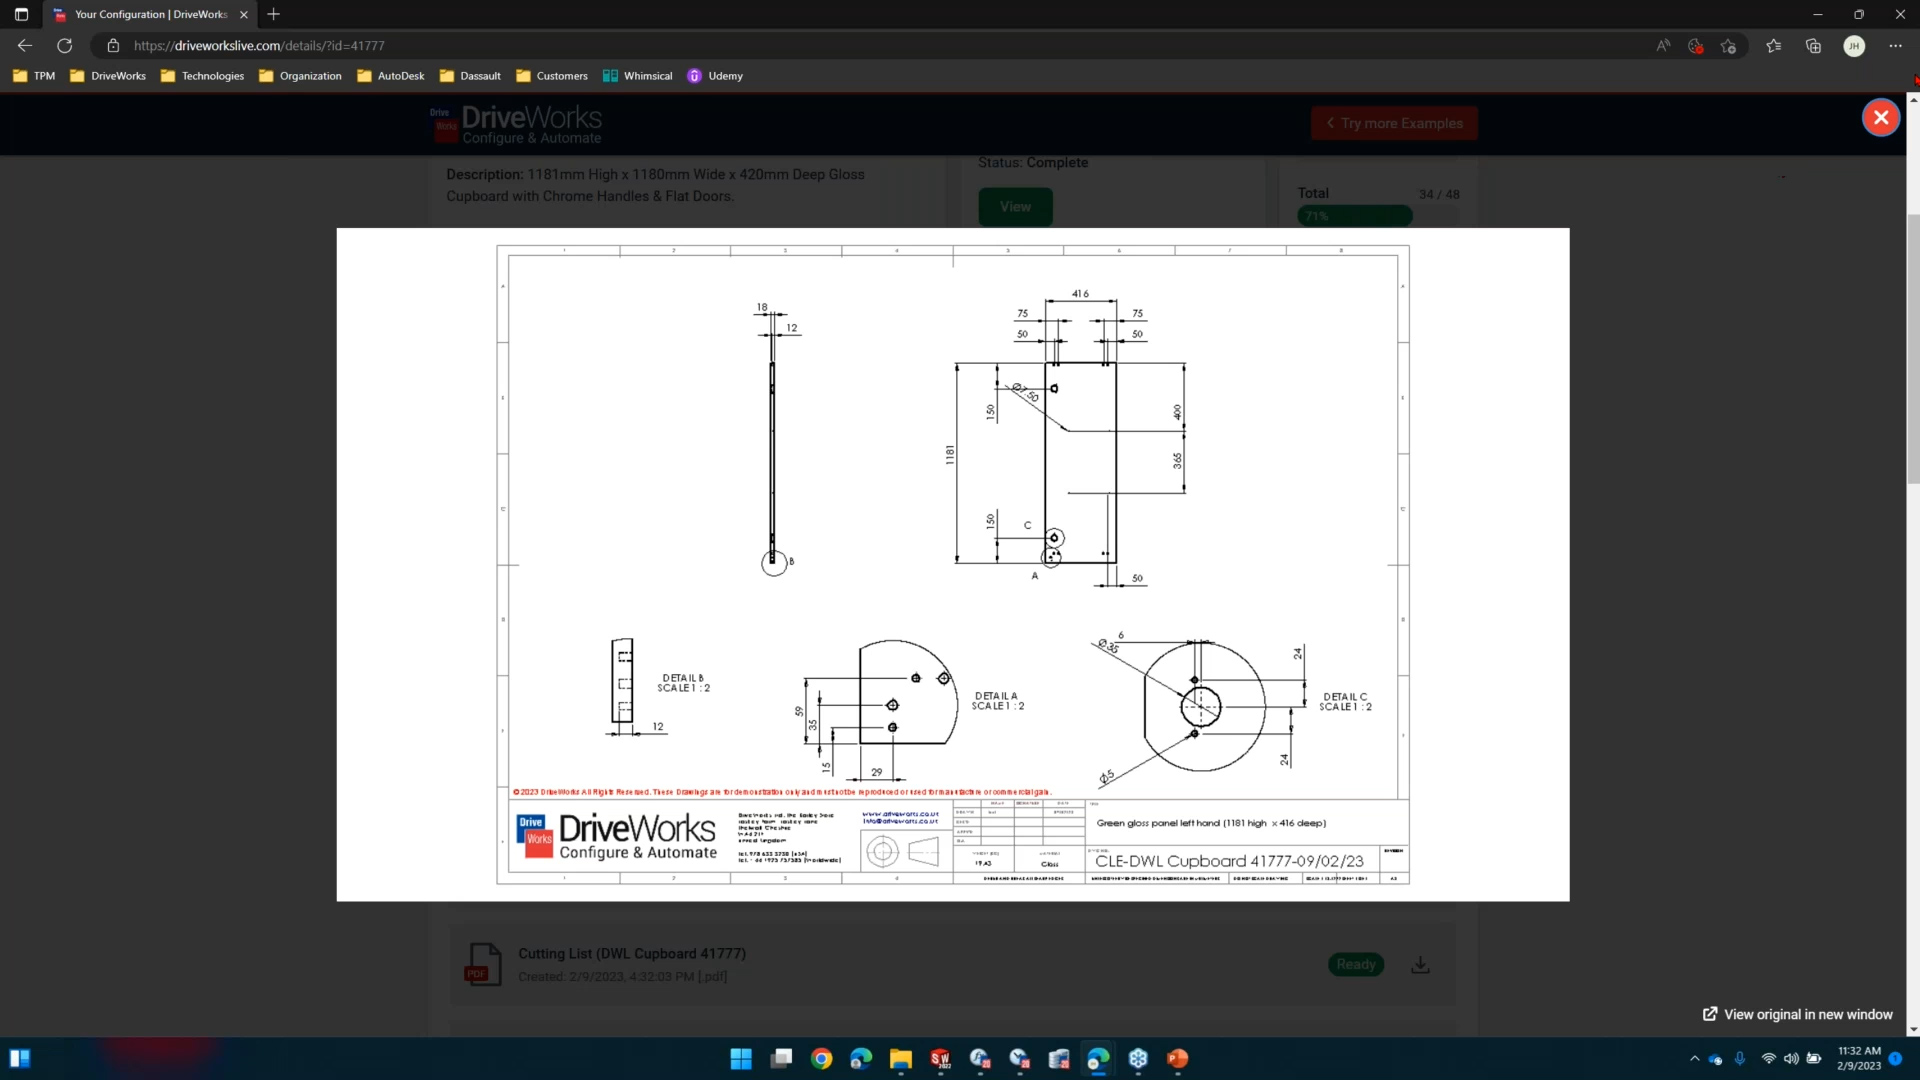This screenshot has width=1920, height=1080.
Task: Open a new browser tab
Action: tap(273, 14)
